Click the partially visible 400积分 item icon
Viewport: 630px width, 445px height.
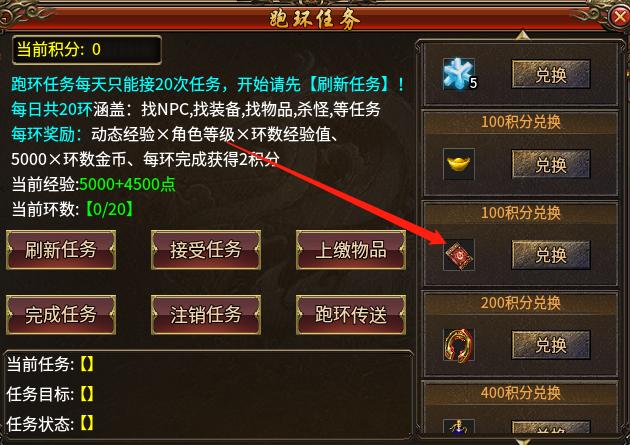(459, 426)
